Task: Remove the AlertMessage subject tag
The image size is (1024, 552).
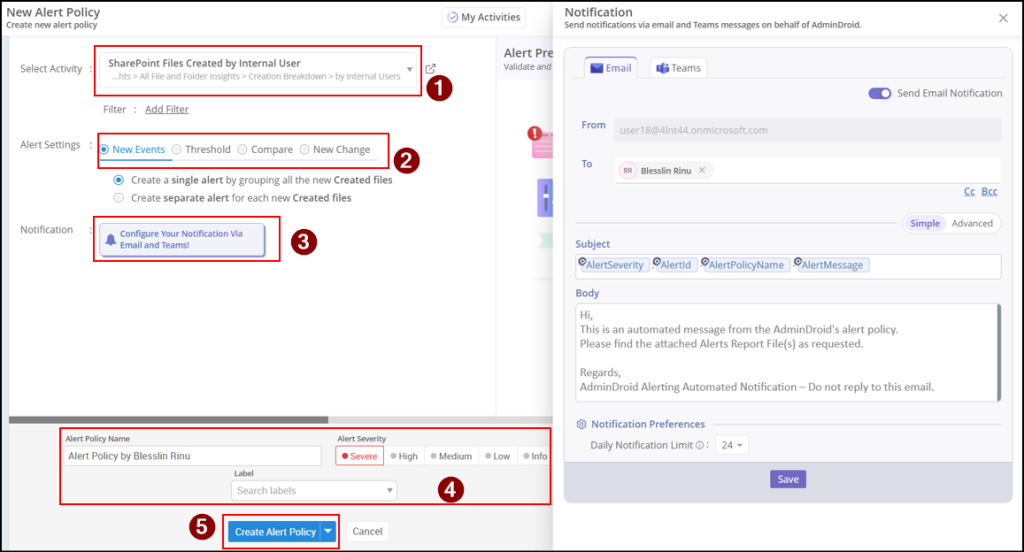Action: [x=797, y=261]
